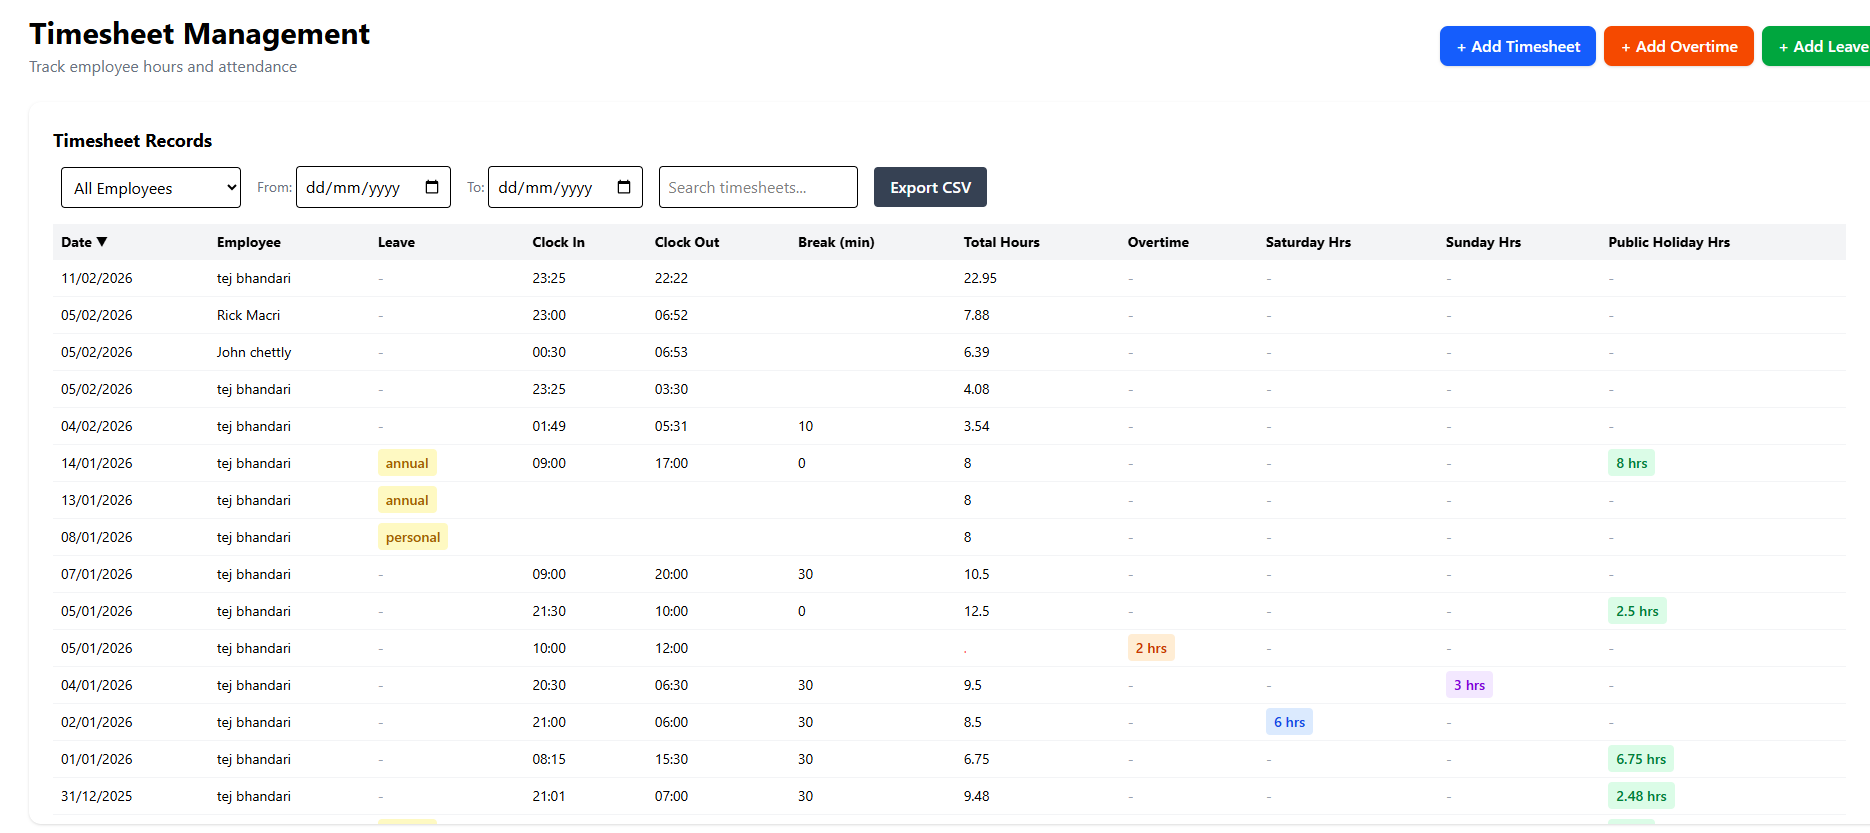
Task: Toggle Date column sort arrow
Action: (x=102, y=242)
